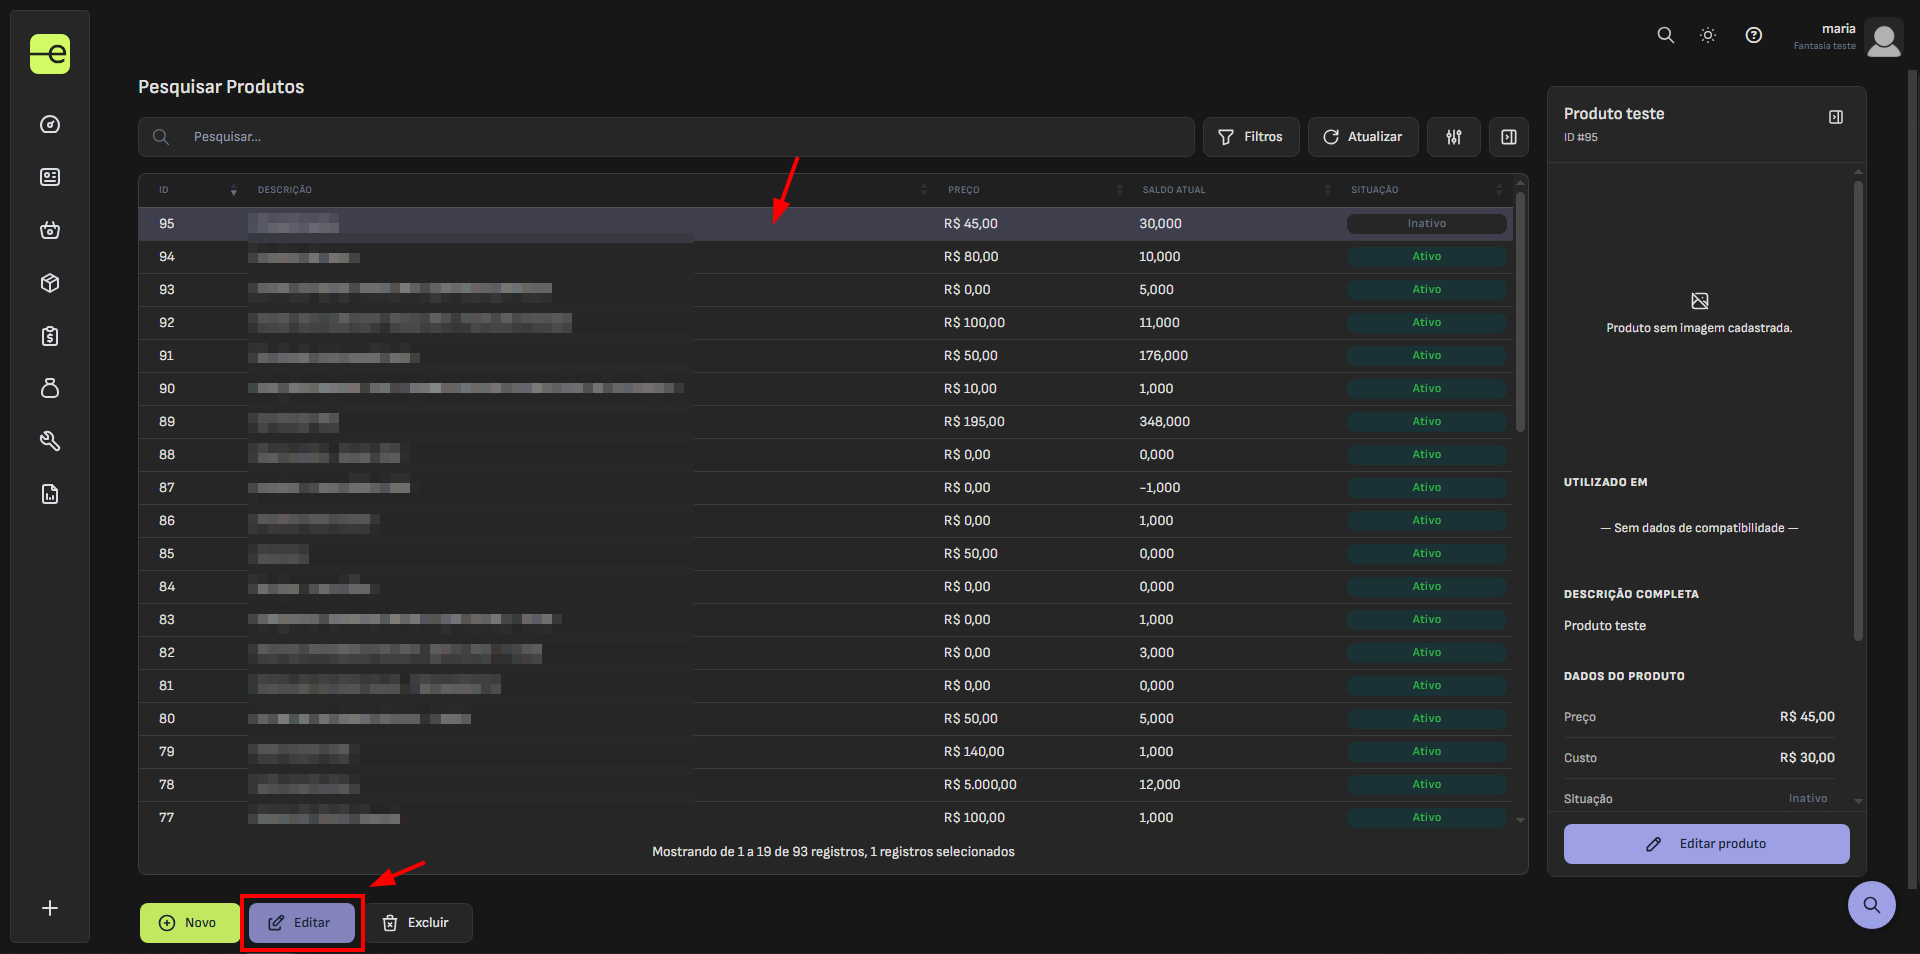Select row with ID 84
The width and height of the screenshot is (1920, 954).
click(826, 587)
